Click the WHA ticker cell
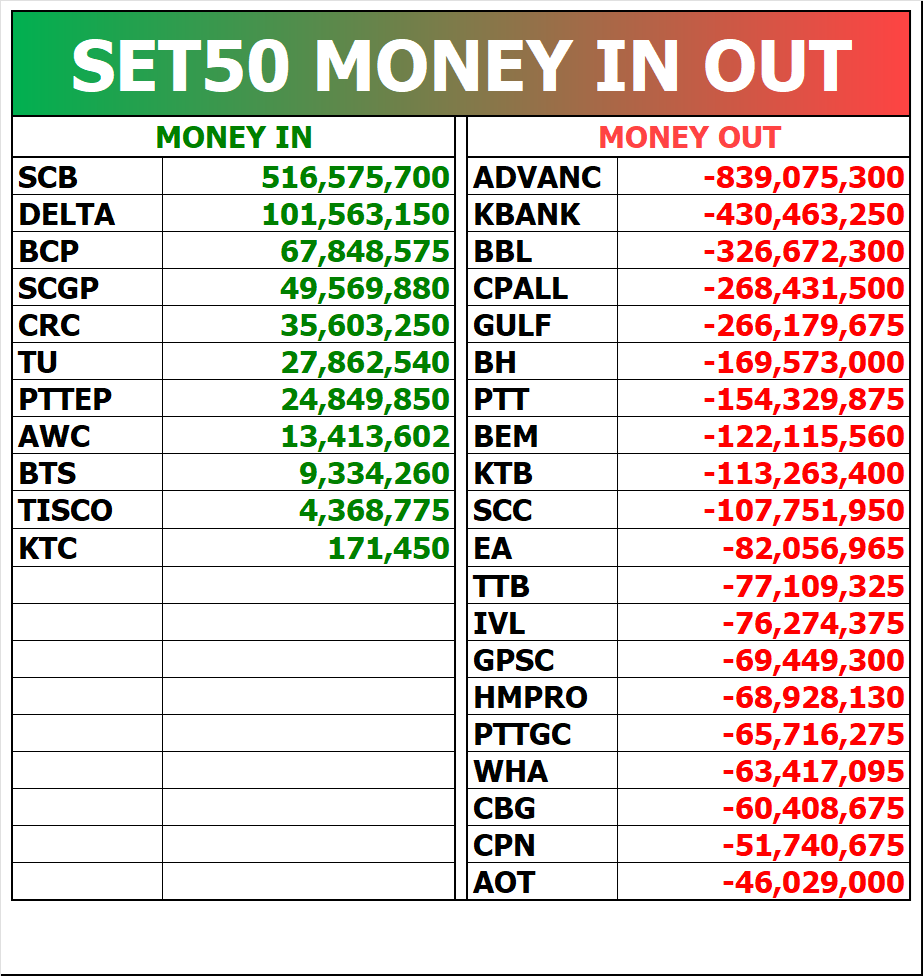923x976 pixels. [x=542, y=771]
